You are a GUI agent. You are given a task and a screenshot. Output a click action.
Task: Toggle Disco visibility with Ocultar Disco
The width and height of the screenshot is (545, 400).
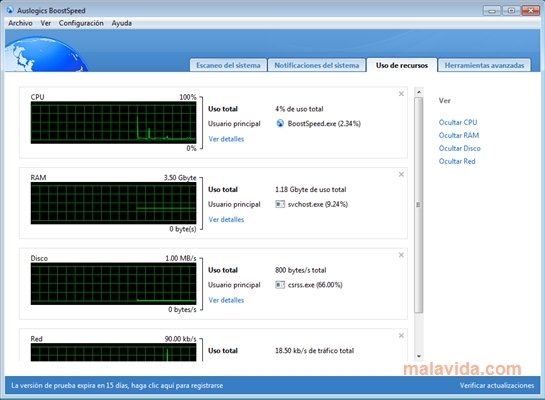coord(459,148)
